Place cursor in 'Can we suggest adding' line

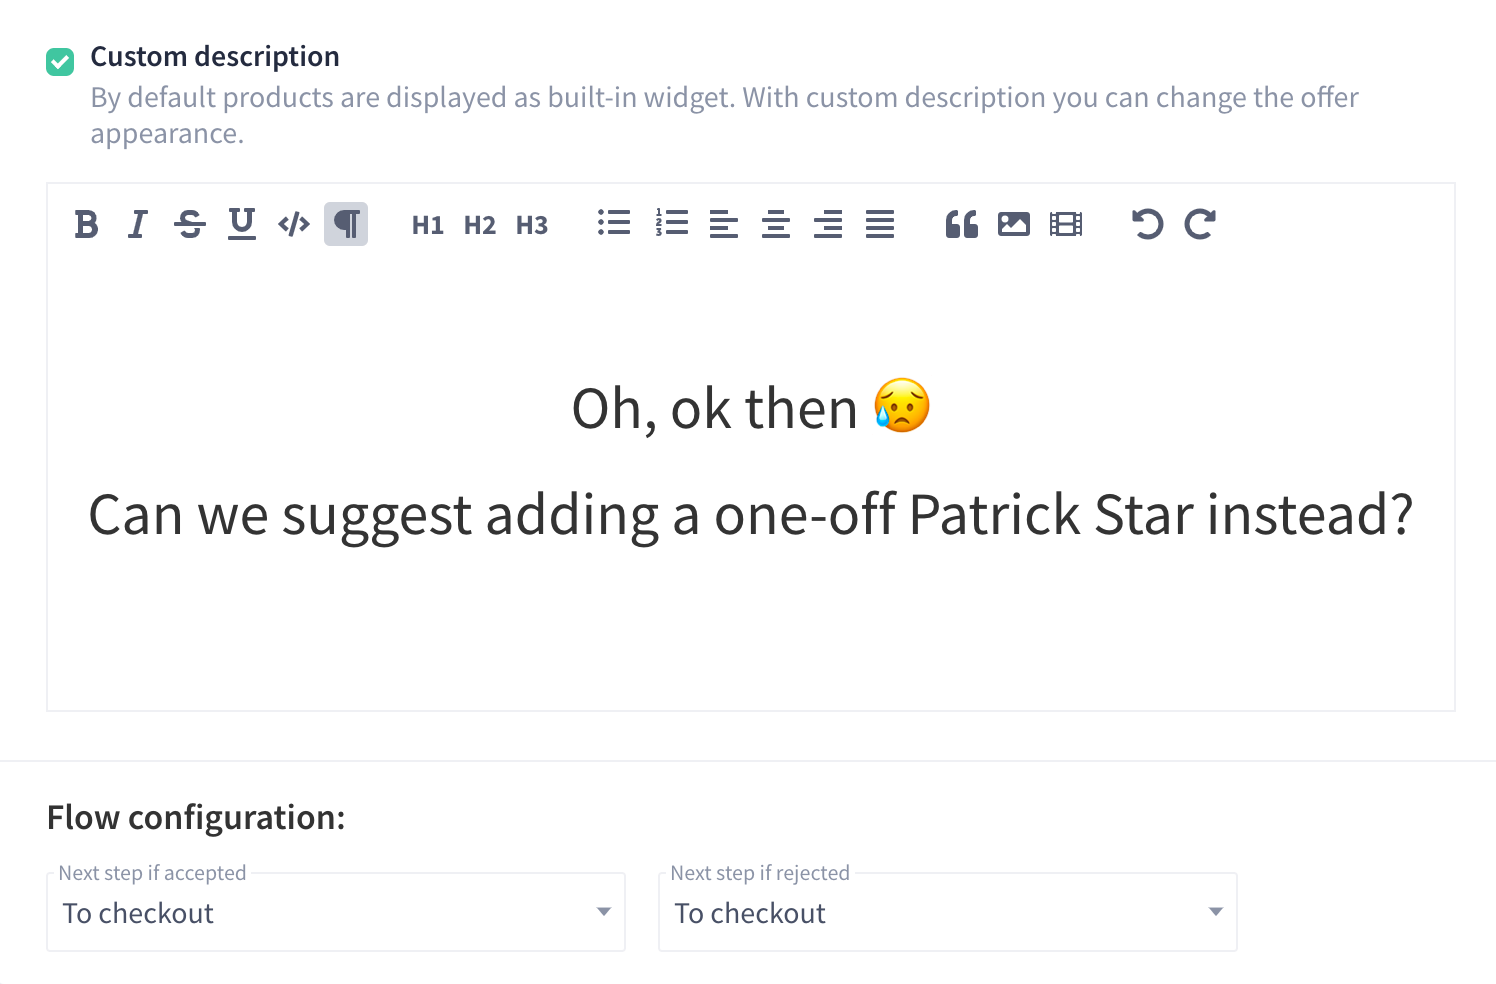[x=751, y=515]
